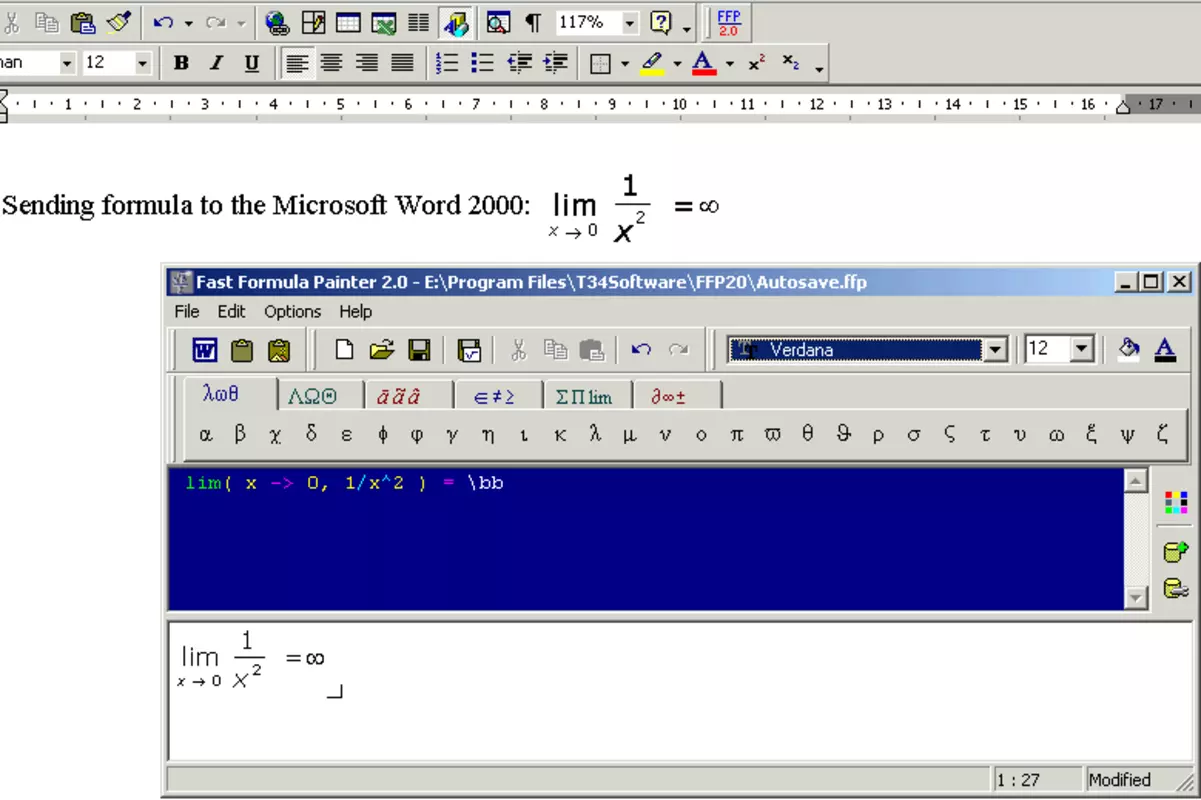The width and height of the screenshot is (1201, 800).
Task: Undo in Fast Formula Painter toolbar
Action: coord(642,350)
